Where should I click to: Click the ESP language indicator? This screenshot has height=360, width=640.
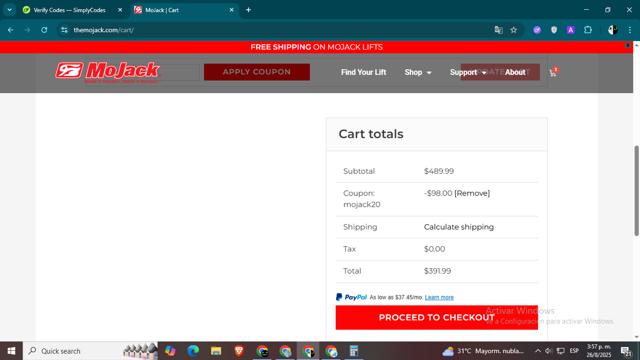(574, 351)
